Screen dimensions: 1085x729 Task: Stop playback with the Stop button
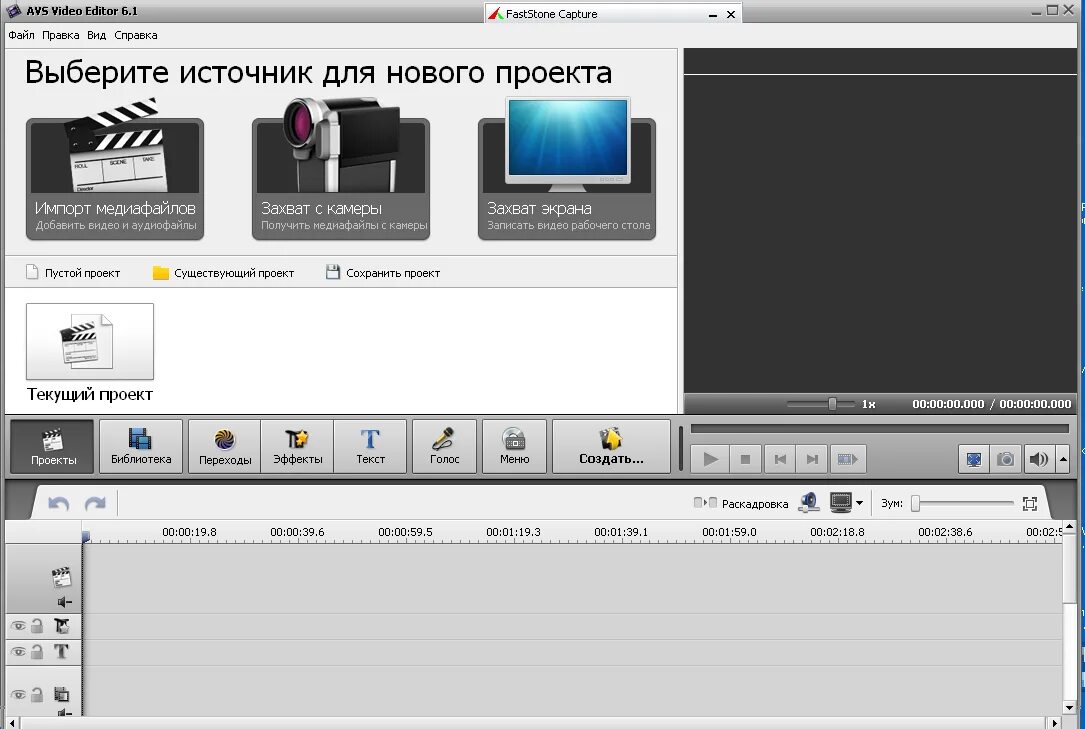pyautogui.click(x=745, y=459)
